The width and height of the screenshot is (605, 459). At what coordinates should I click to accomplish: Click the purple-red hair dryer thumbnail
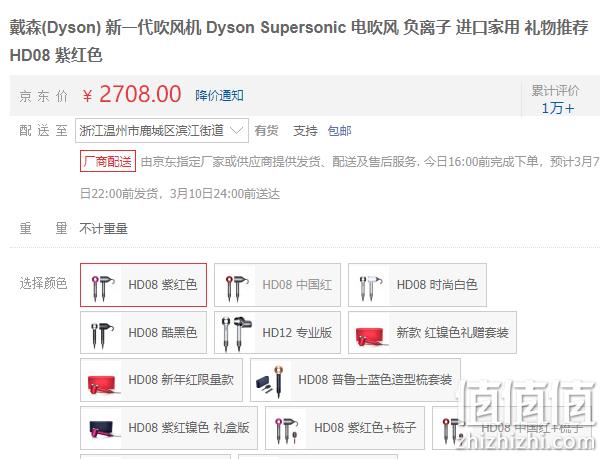pos(102,286)
